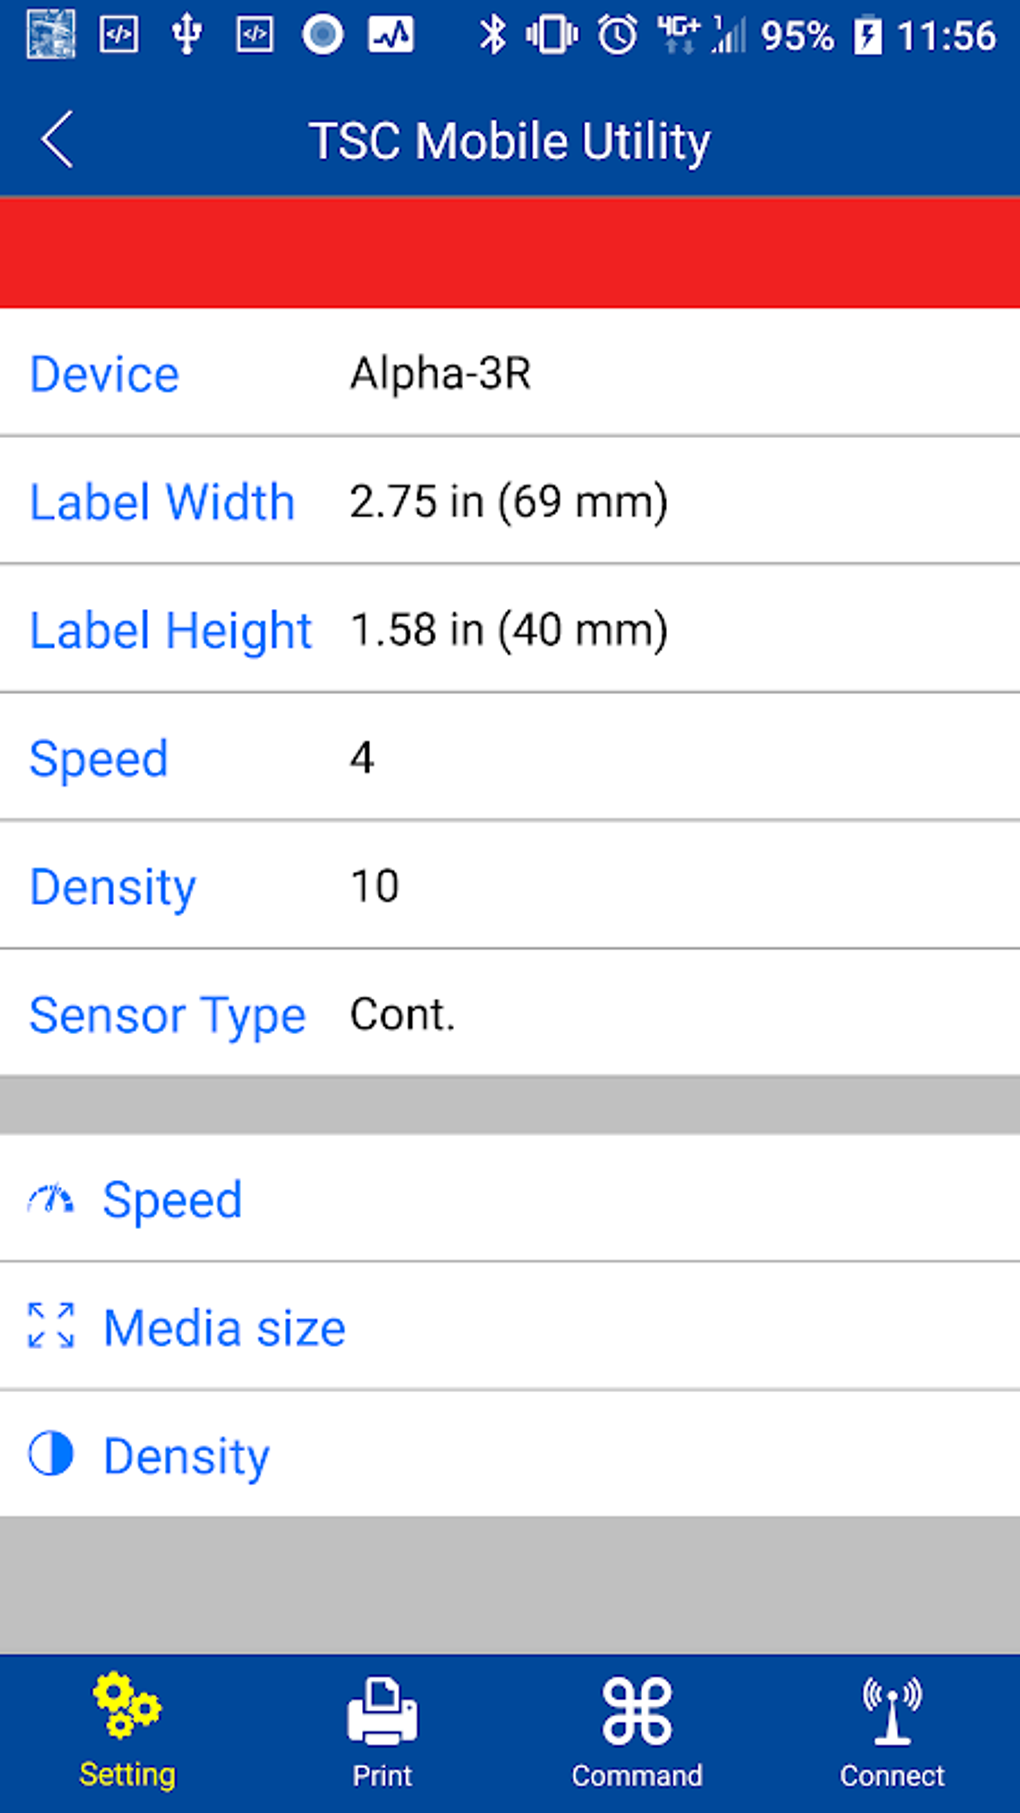Tap the Print printer icon

[x=382, y=1710]
